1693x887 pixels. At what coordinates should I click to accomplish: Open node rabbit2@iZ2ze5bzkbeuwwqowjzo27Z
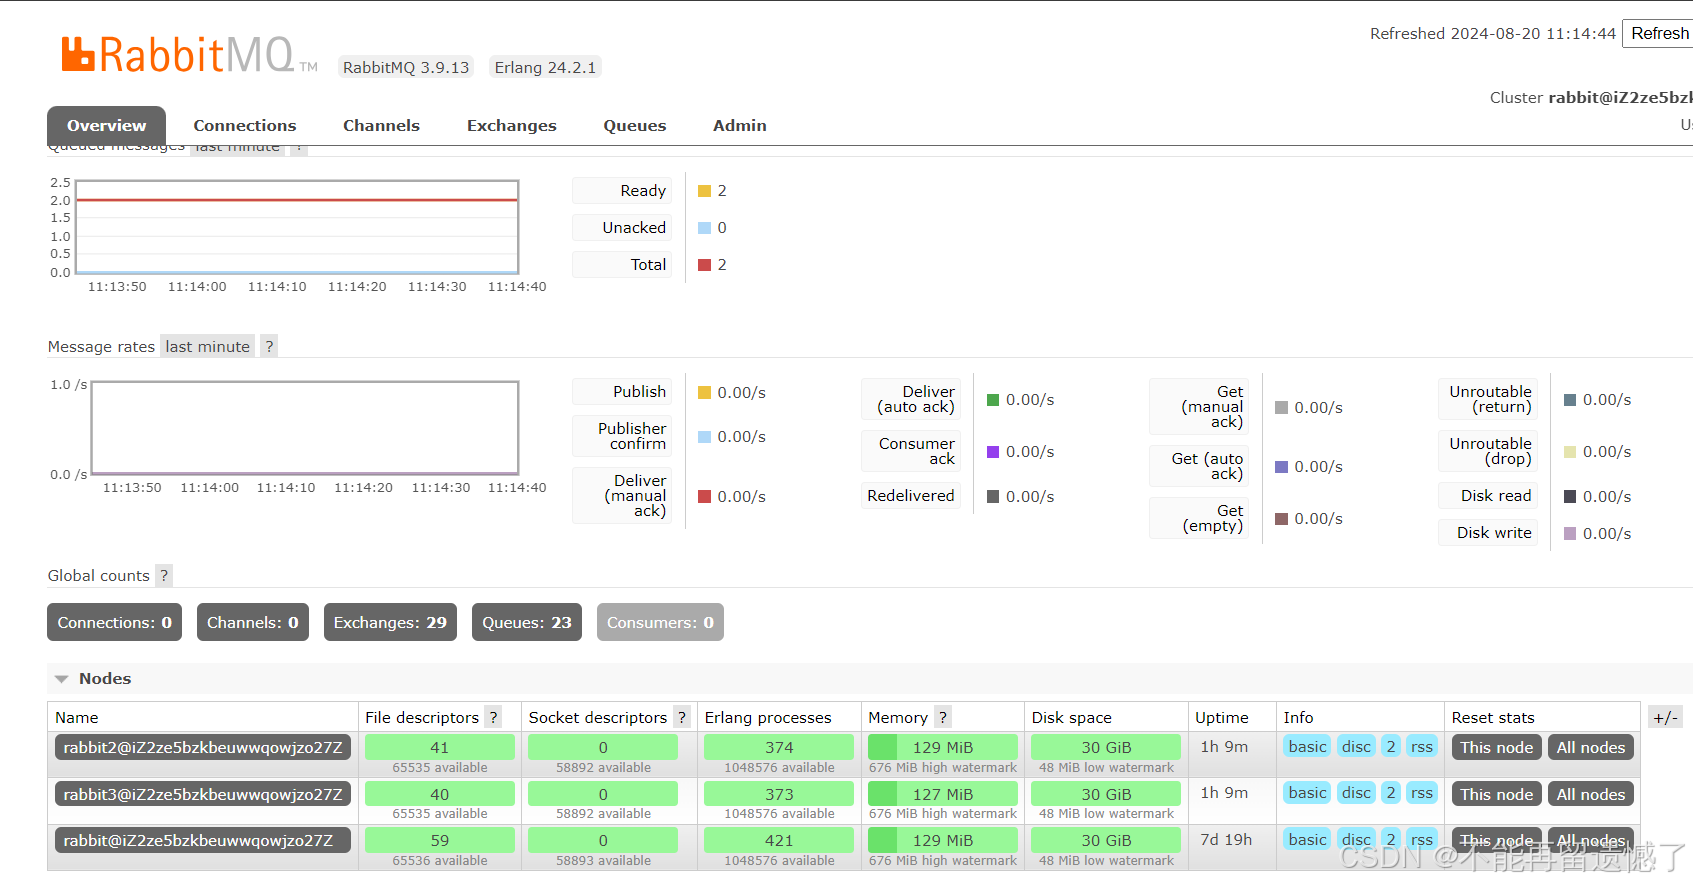click(x=203, y=747)
